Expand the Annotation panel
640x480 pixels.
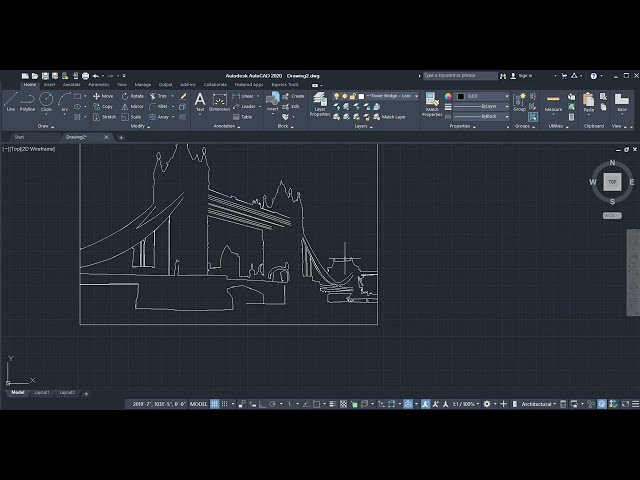coord(227,127)
